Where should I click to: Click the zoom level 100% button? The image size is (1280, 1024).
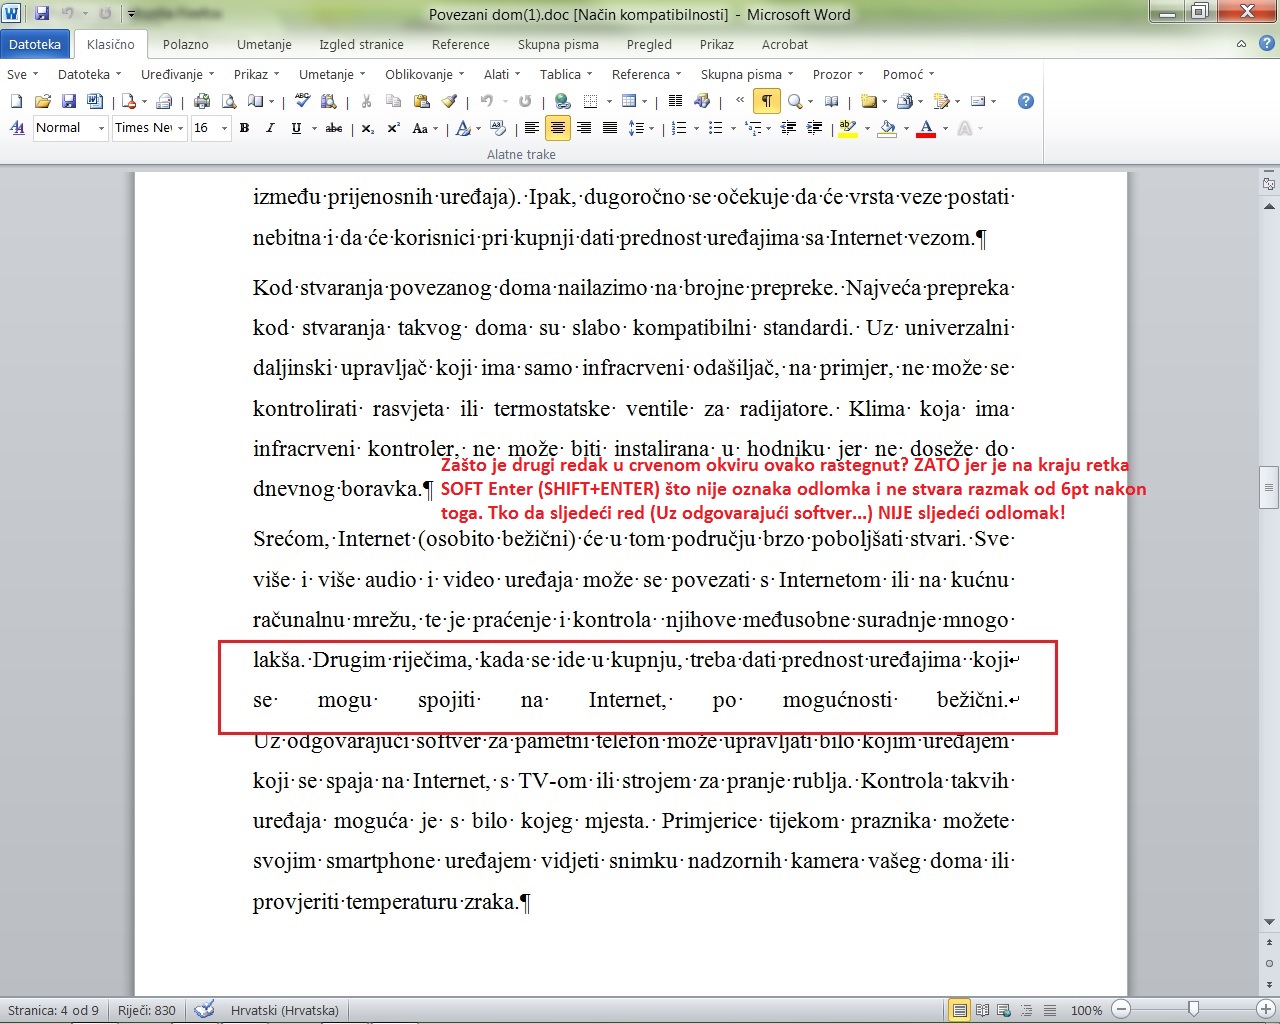1086,1010
